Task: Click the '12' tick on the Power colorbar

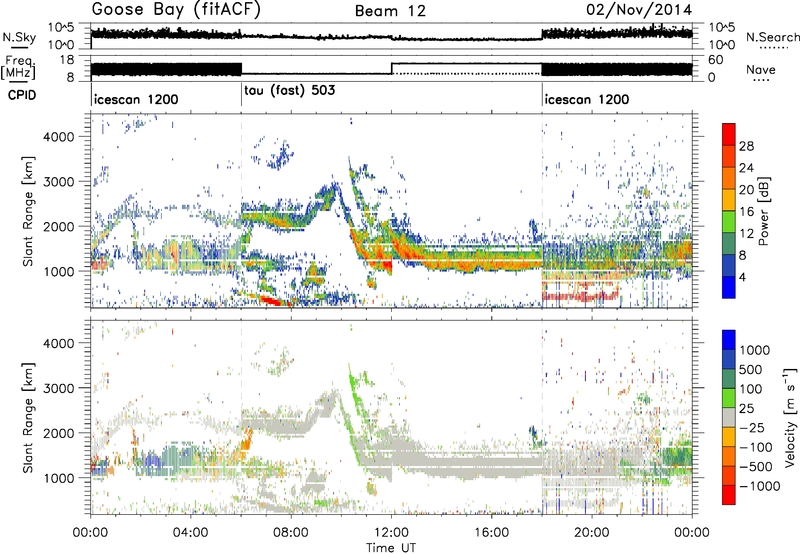Action: coord(746,234)
